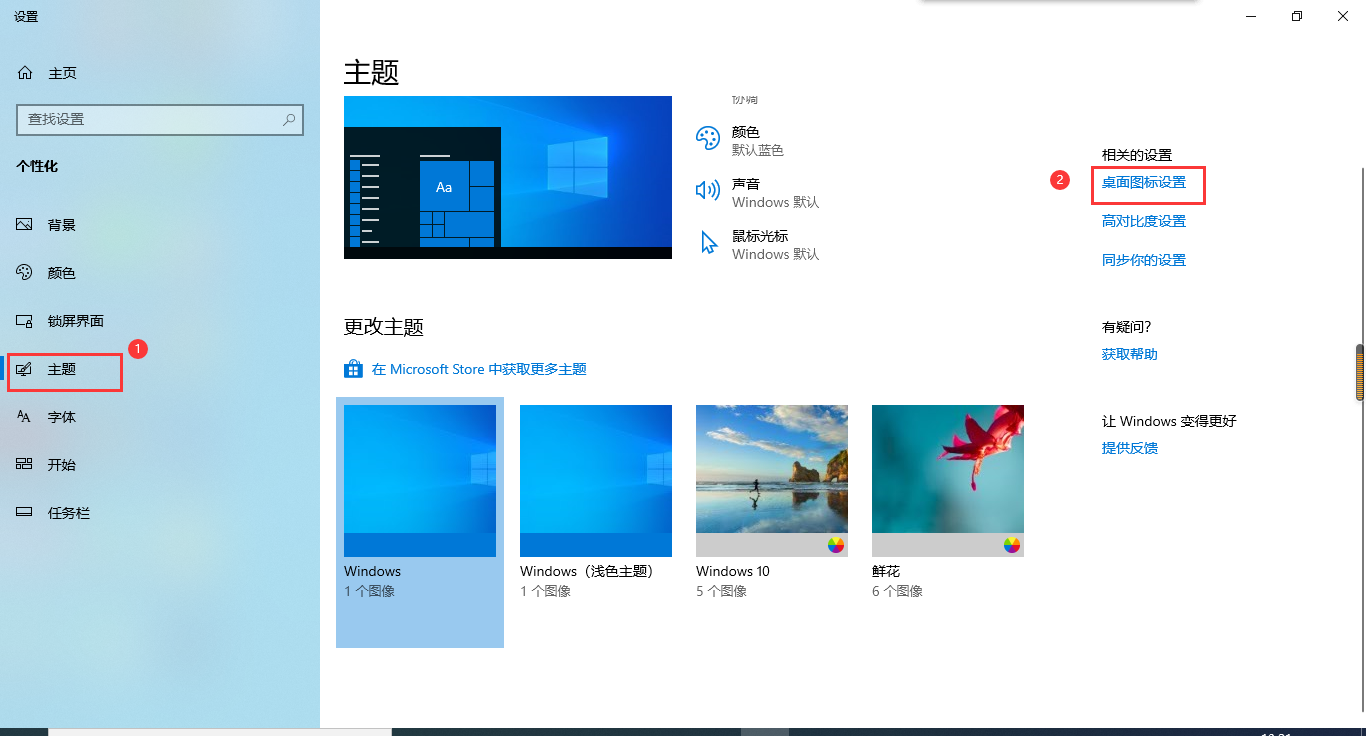Open 在 Microsoft Store 中获取更多主题 link

click(x=479, y=369)
